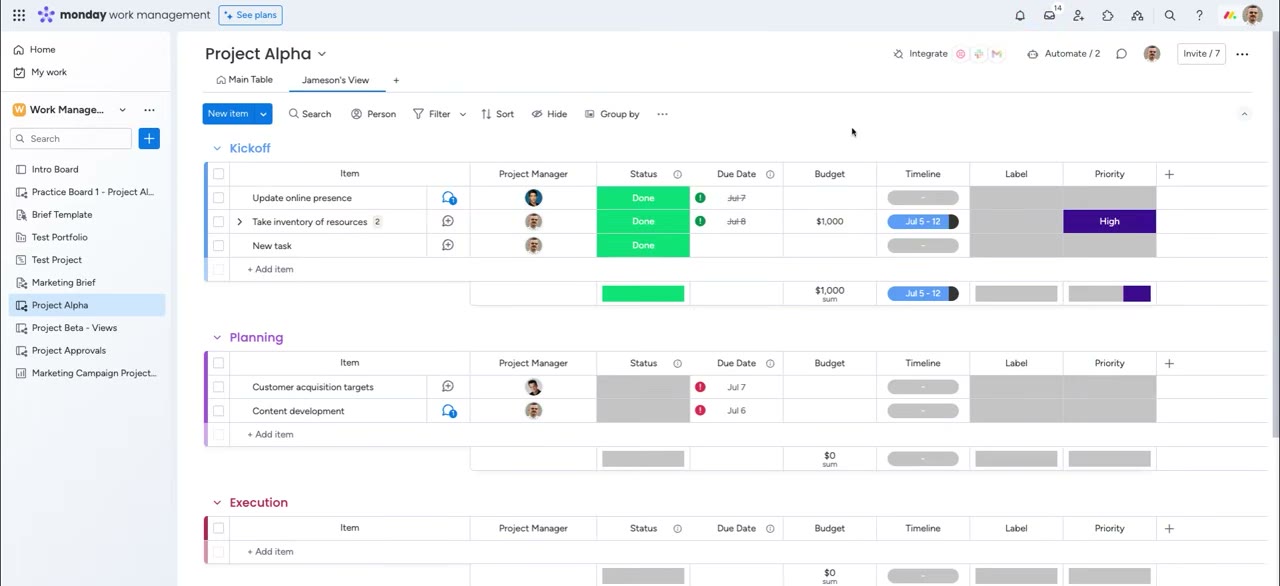
Task: Click Status column info icon in Kickoff
Action: (677, 174)
